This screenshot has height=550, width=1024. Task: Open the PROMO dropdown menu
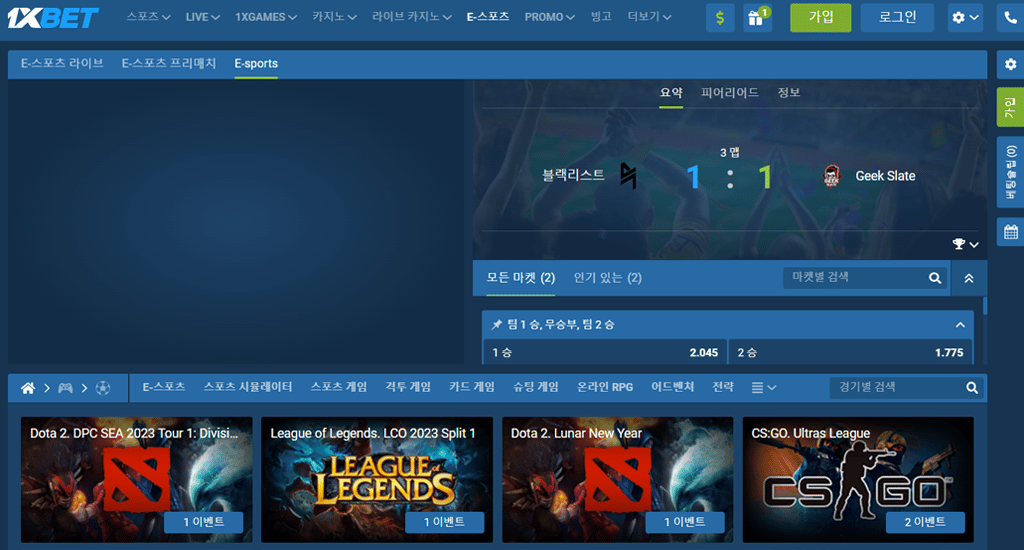tap(549, 17)
